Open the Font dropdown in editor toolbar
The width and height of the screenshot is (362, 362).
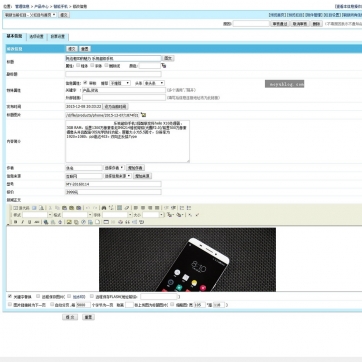click(117, 215)
